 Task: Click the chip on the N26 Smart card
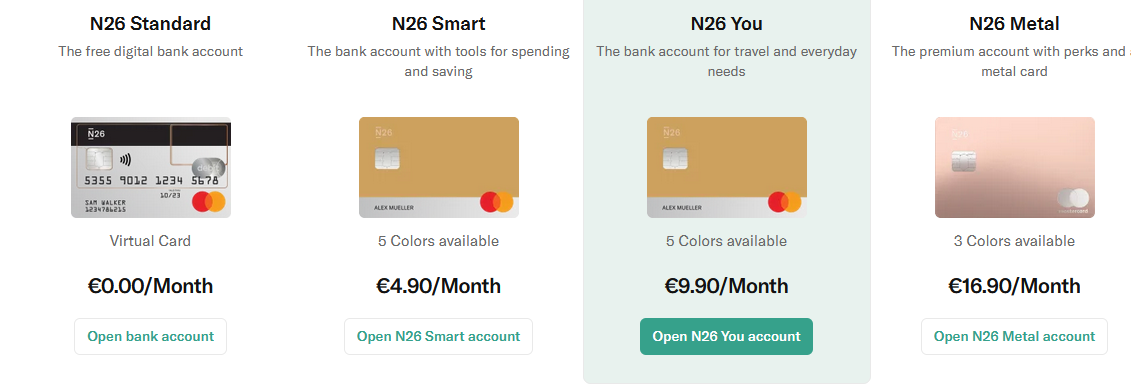pyautogui.click(x=387, y=159)
